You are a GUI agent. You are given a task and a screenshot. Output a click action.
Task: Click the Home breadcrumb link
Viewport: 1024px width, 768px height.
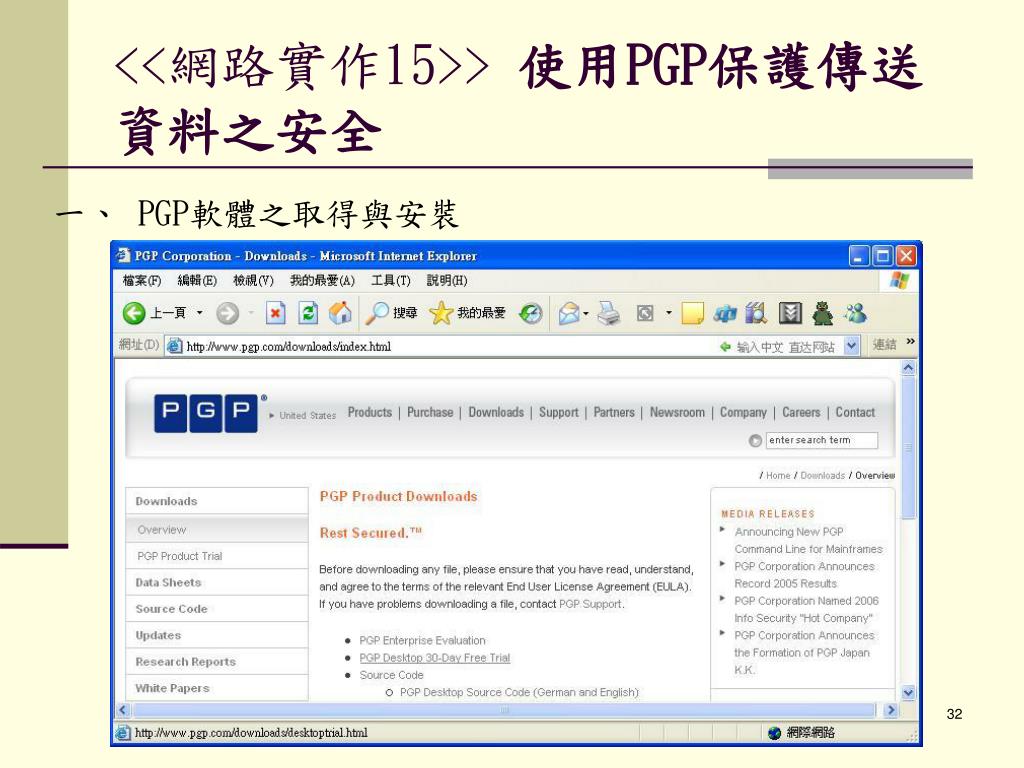778,475
